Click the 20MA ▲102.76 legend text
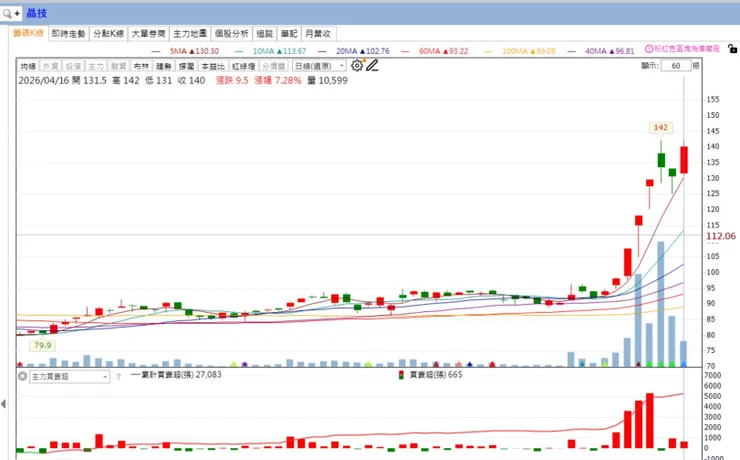Screen dimensions: 740x460 (x=362, y=51)
